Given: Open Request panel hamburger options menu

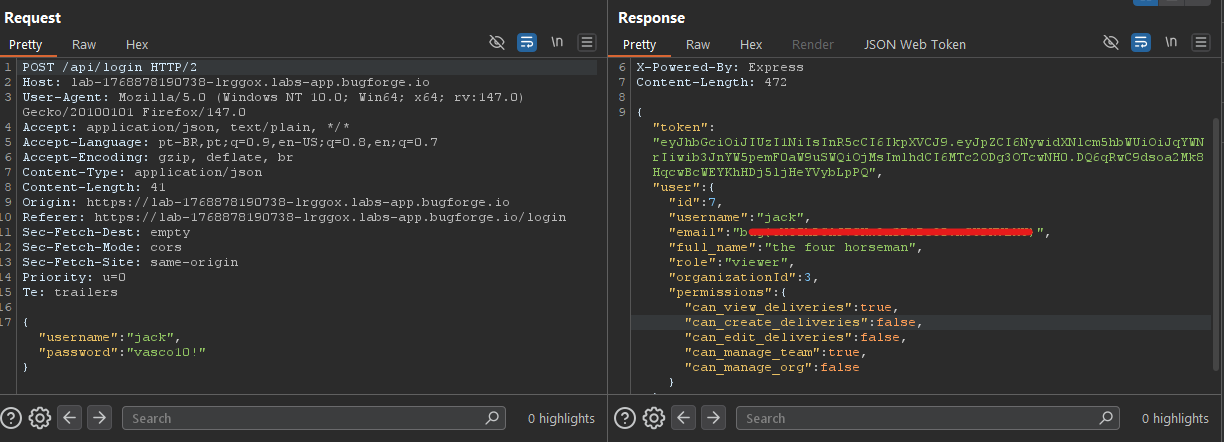Looking at the screenshot, I should pyautogui.click(x=587, y=43).
